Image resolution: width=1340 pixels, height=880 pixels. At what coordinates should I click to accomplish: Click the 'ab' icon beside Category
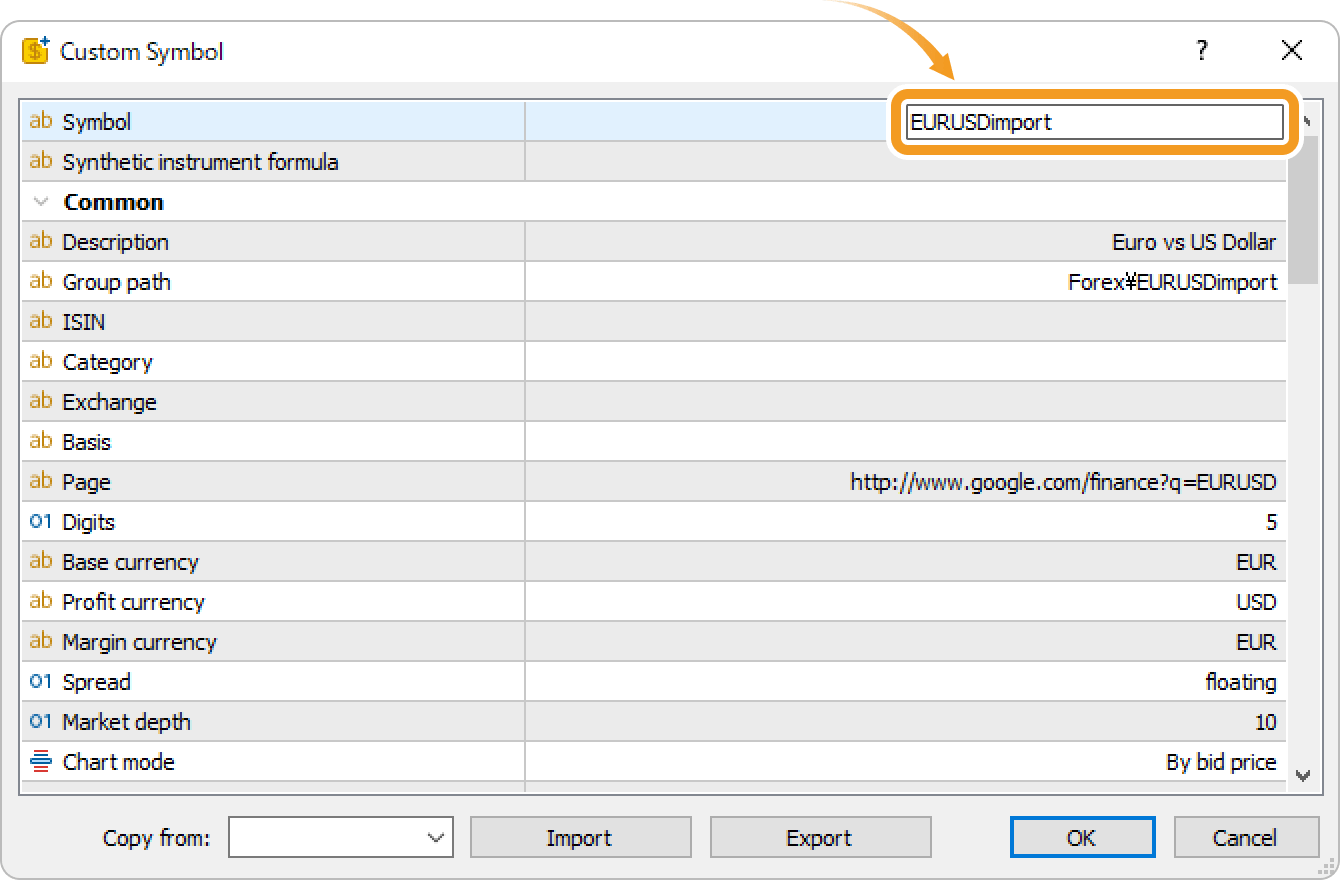point(41,361)
